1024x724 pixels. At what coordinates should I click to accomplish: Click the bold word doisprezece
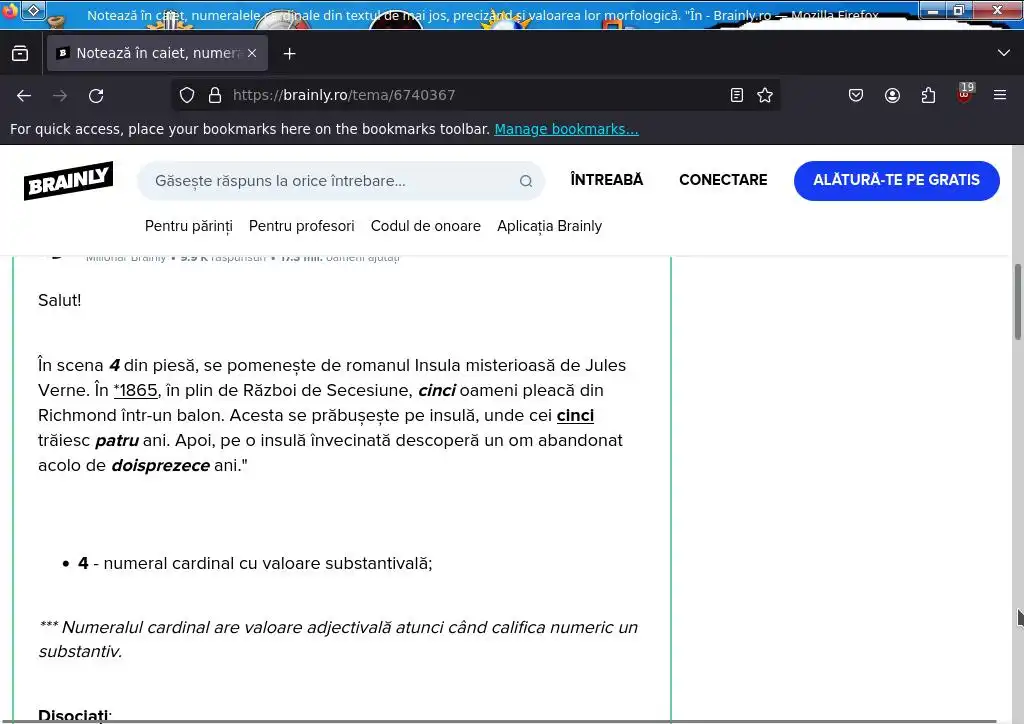[x=160, y=465]
